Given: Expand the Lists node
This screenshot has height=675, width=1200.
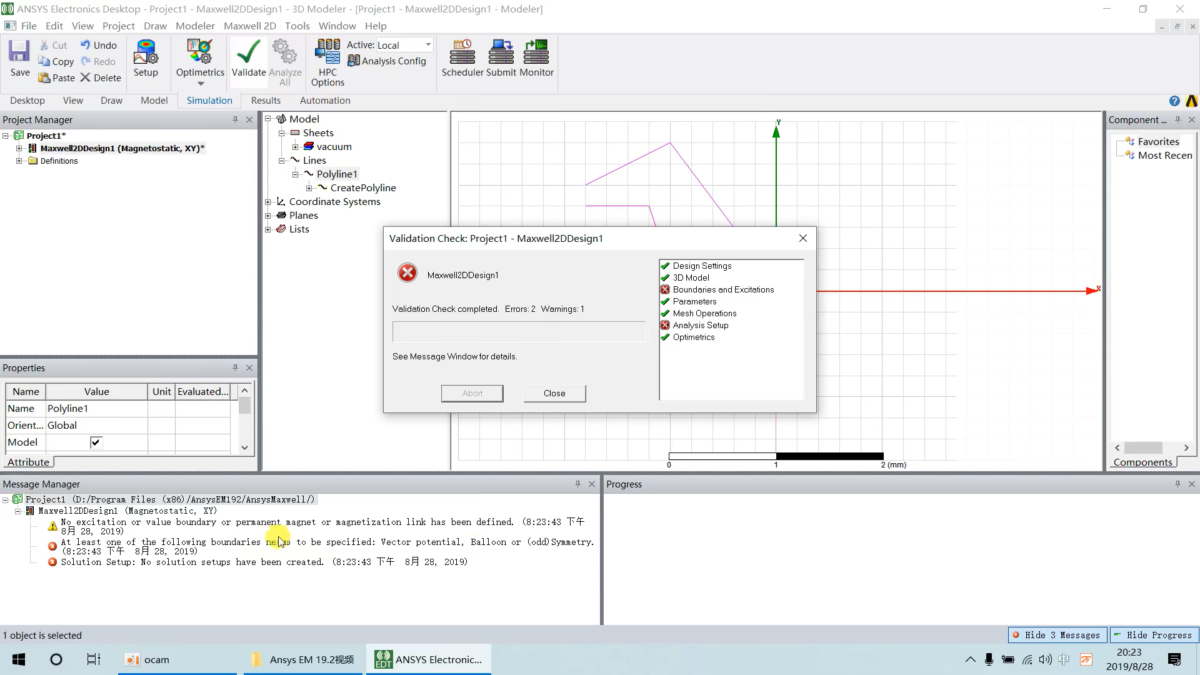Looking at the screenshot, I should point(268,229).
